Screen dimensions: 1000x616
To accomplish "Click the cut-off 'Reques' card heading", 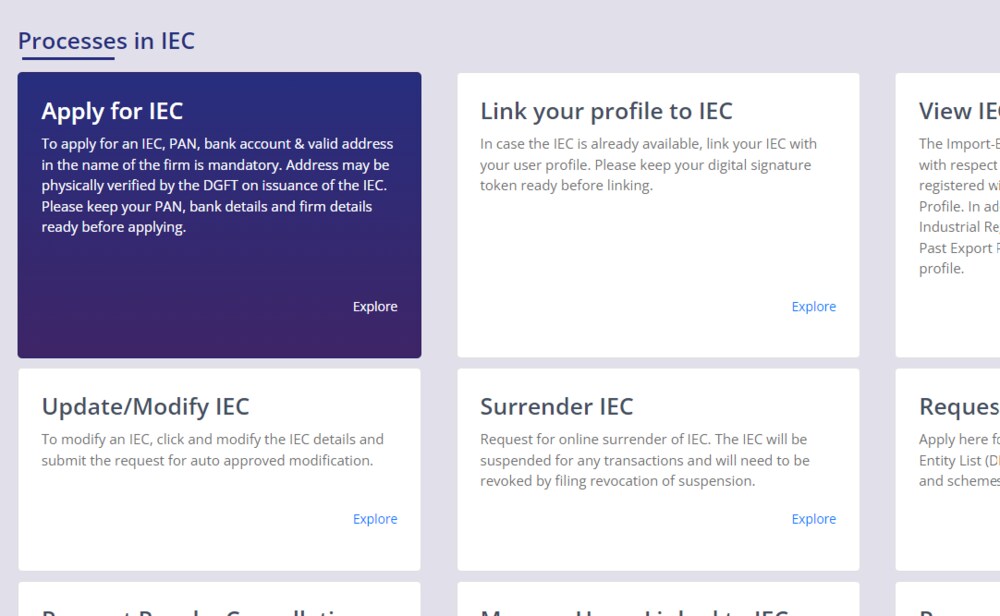I will pyautogui.click(x=959, y=407).
